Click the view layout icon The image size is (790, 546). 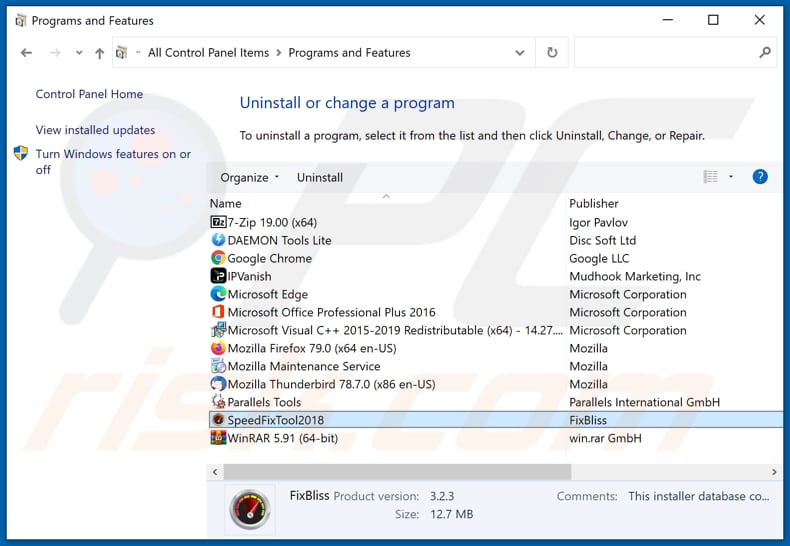click(710, 177)
